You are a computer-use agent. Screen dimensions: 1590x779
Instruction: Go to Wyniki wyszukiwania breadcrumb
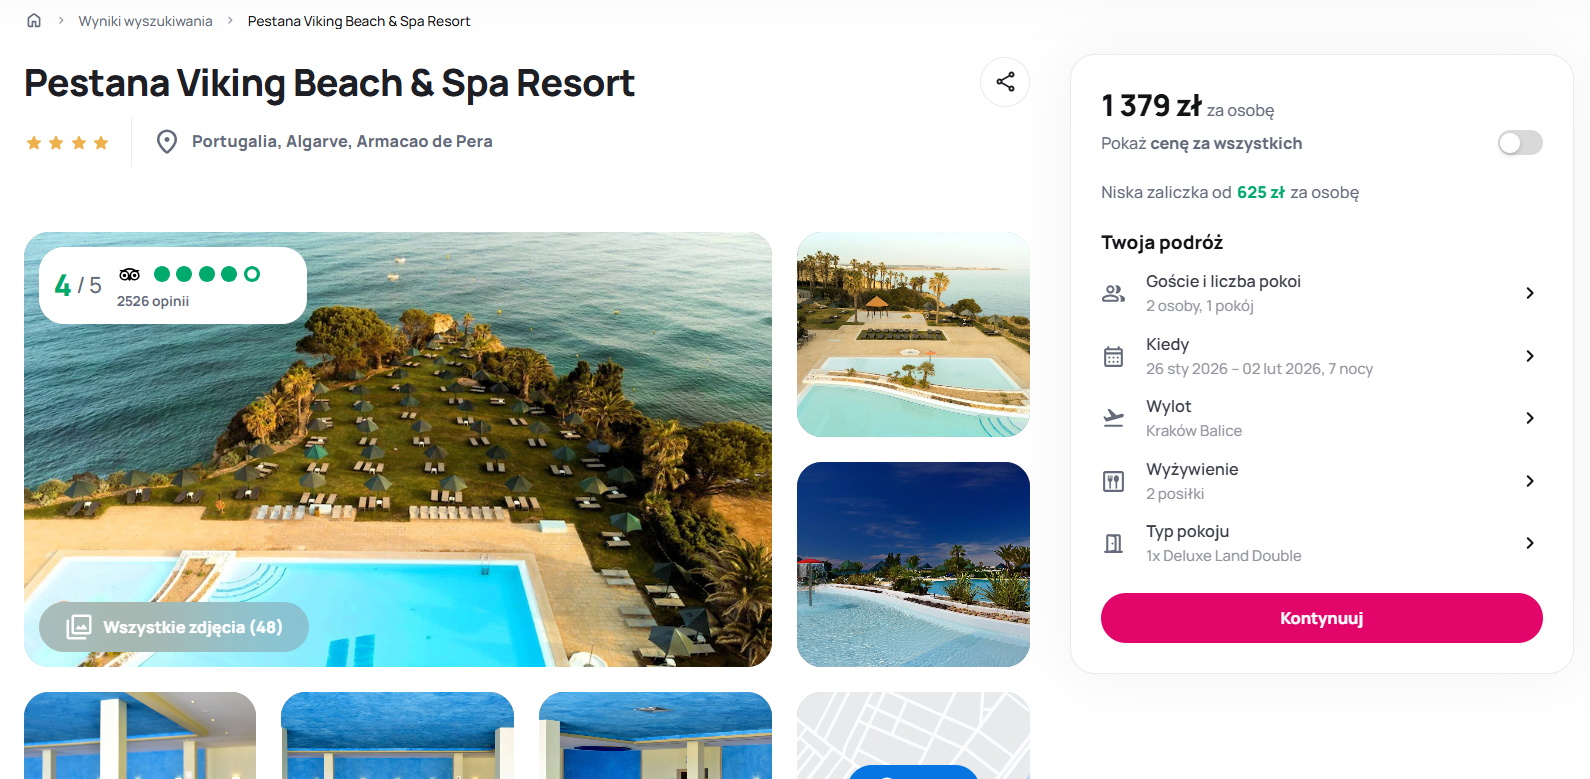coord(145,21)
